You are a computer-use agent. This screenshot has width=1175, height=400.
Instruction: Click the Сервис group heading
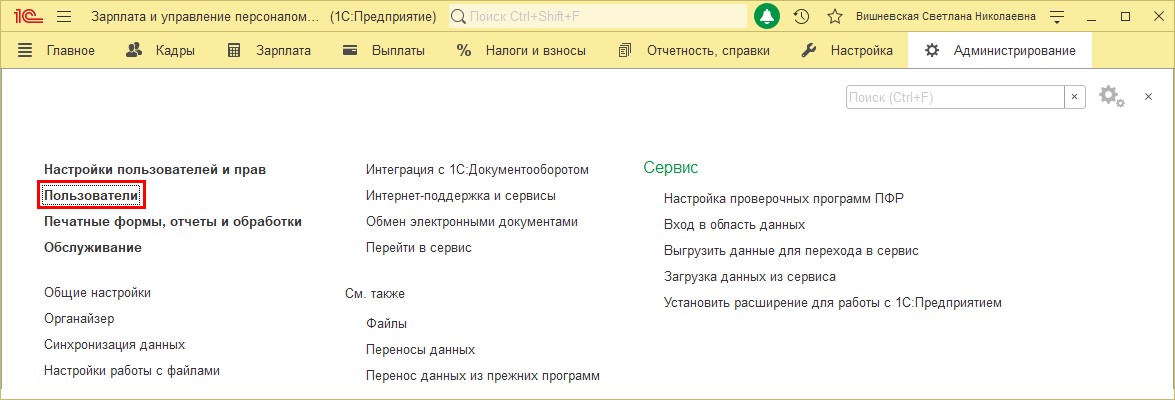click(x=671, y=168)
